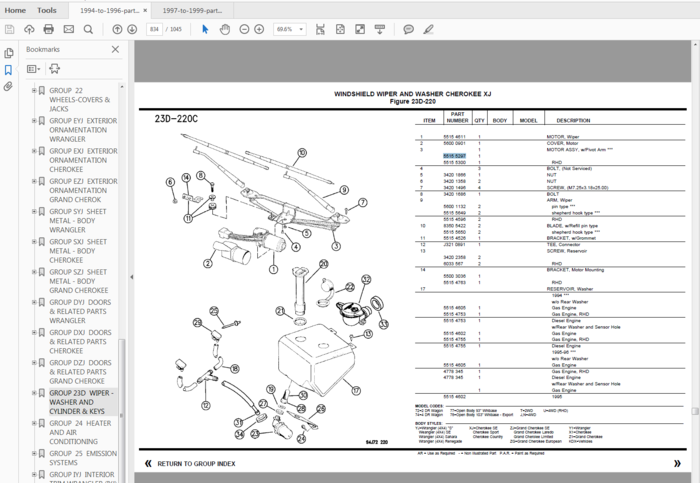
Task: Select the 1994-to-1996 parts document tab
Action: [x=109, y=10]
